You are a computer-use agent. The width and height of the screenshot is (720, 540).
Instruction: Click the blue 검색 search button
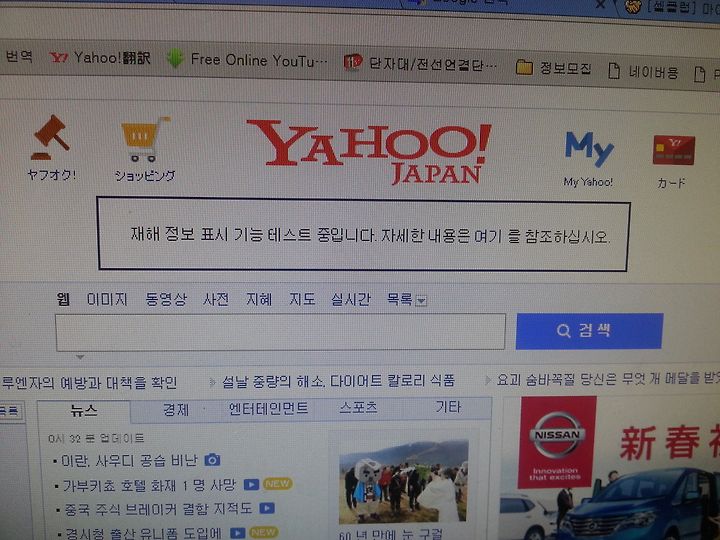tap(590, 331)
